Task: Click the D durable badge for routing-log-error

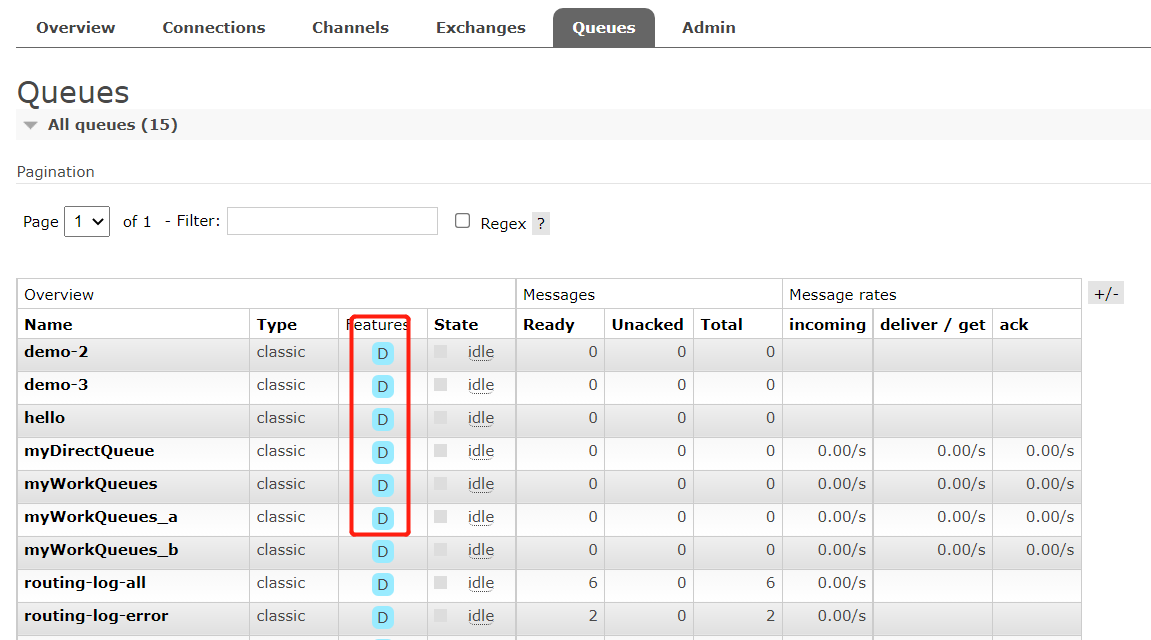Action: click(x=382, y=618)
